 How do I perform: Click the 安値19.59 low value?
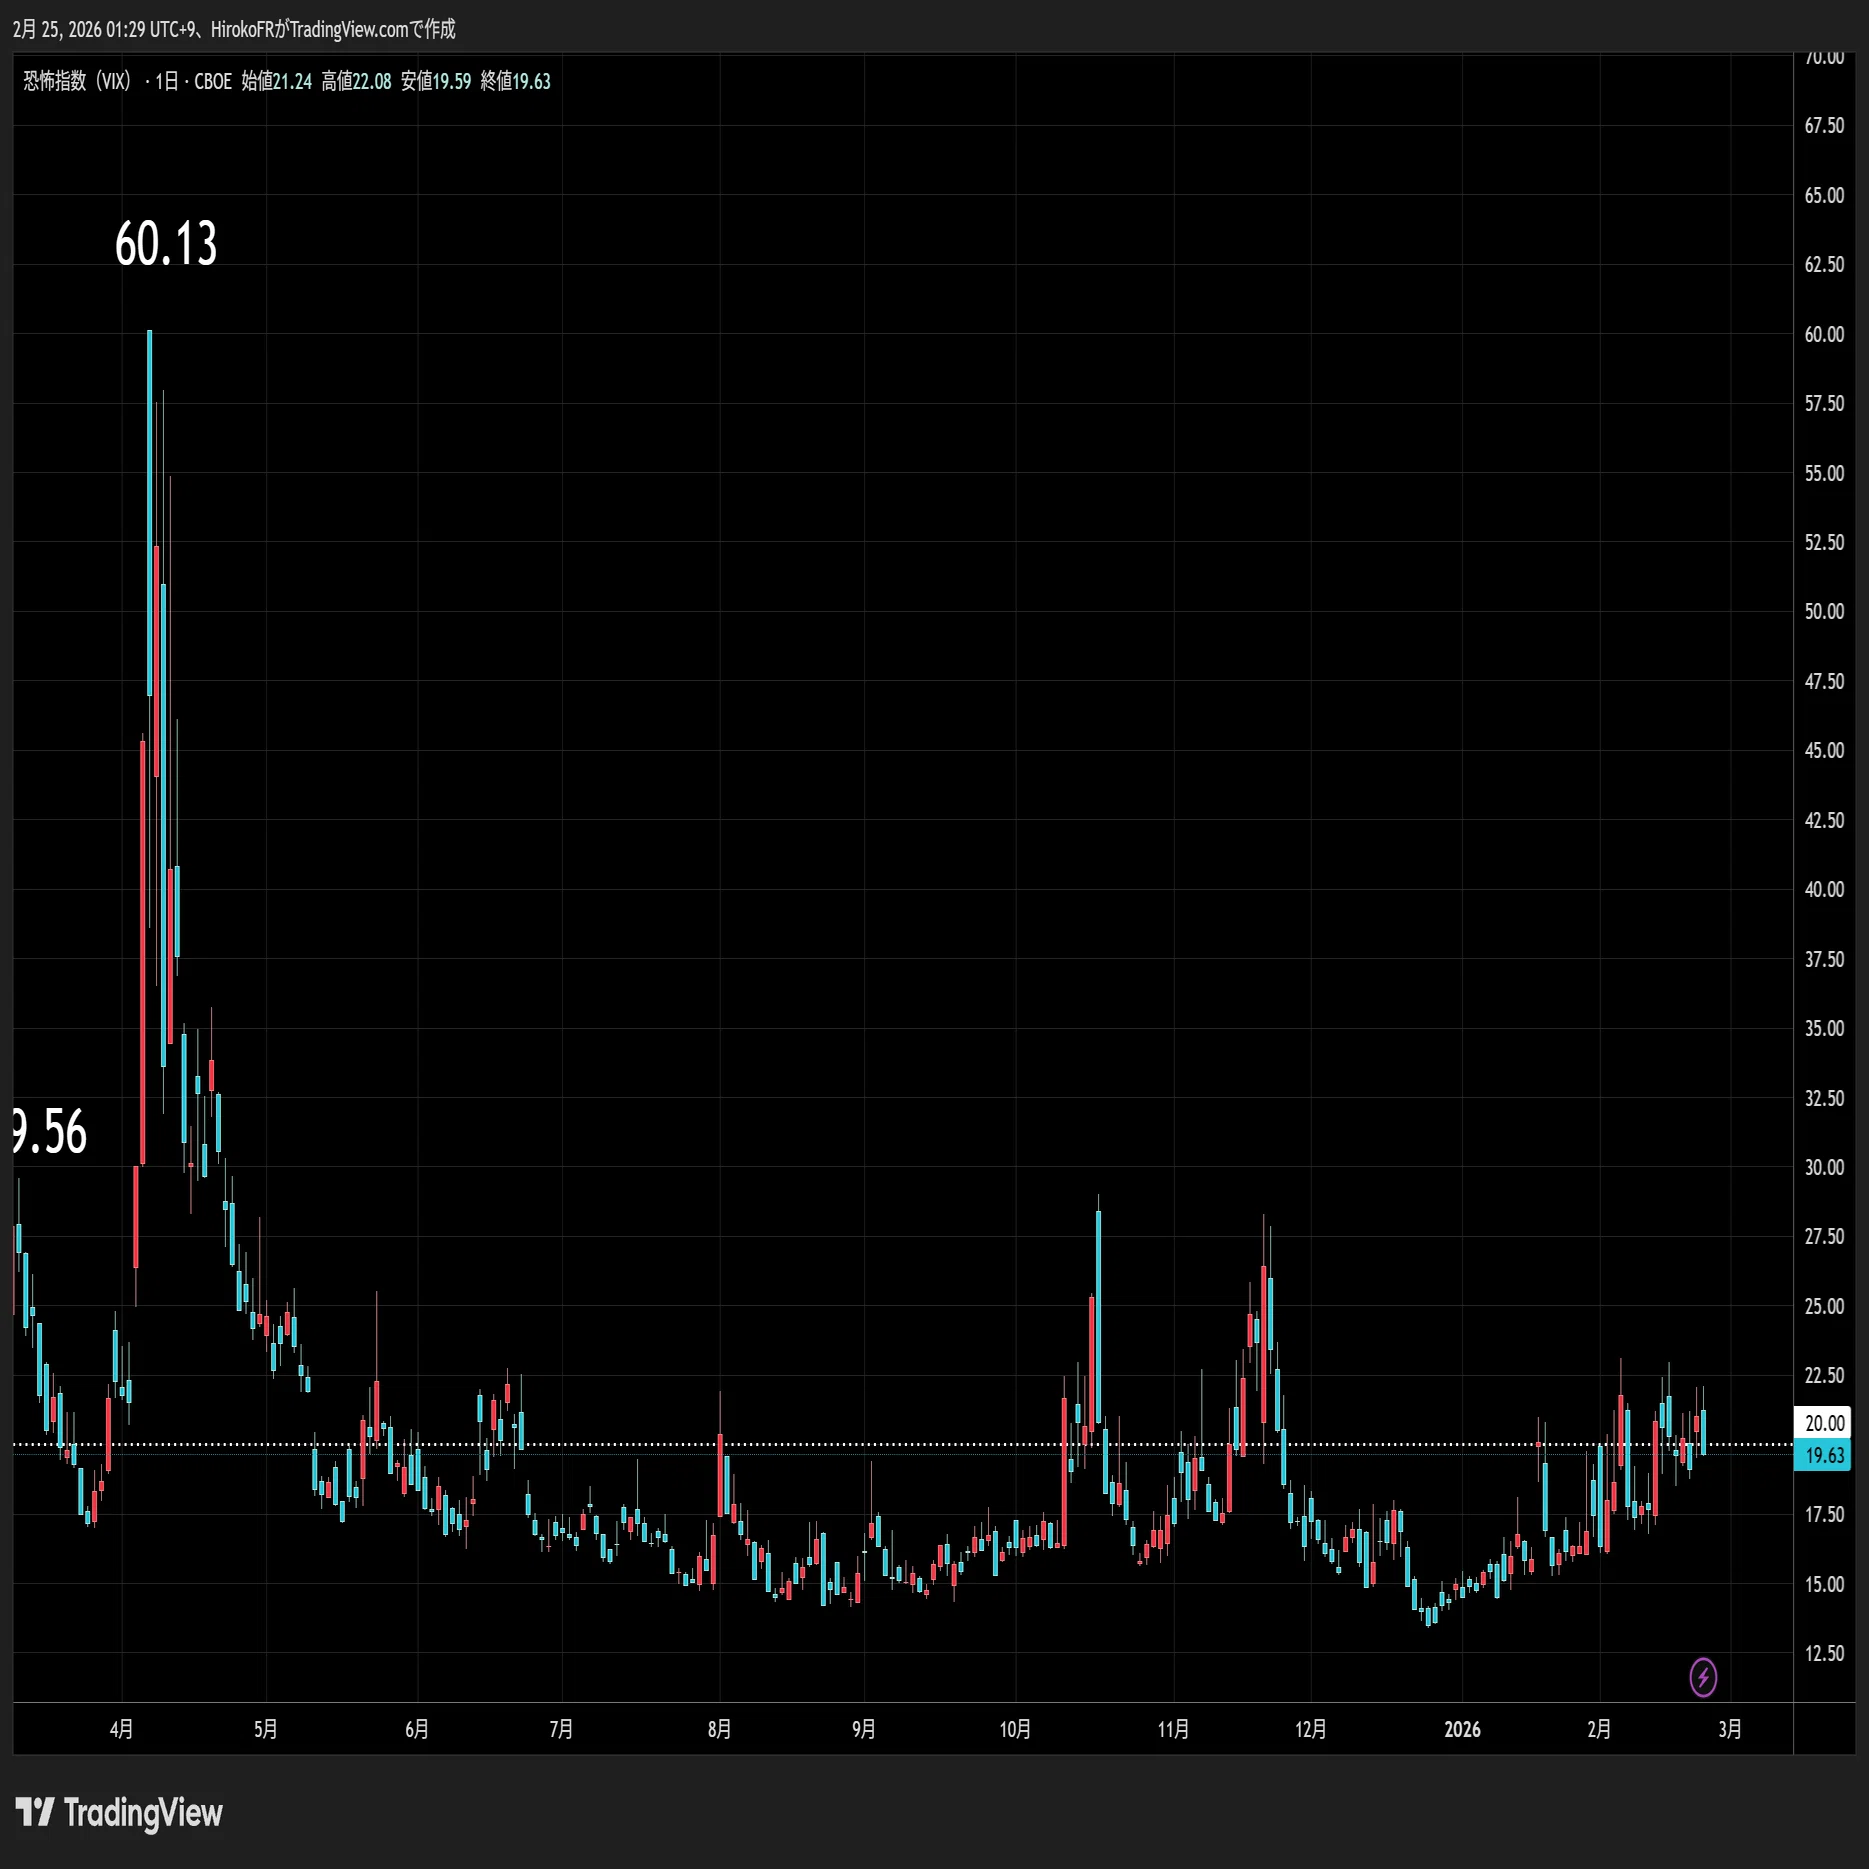pos(436,81)
